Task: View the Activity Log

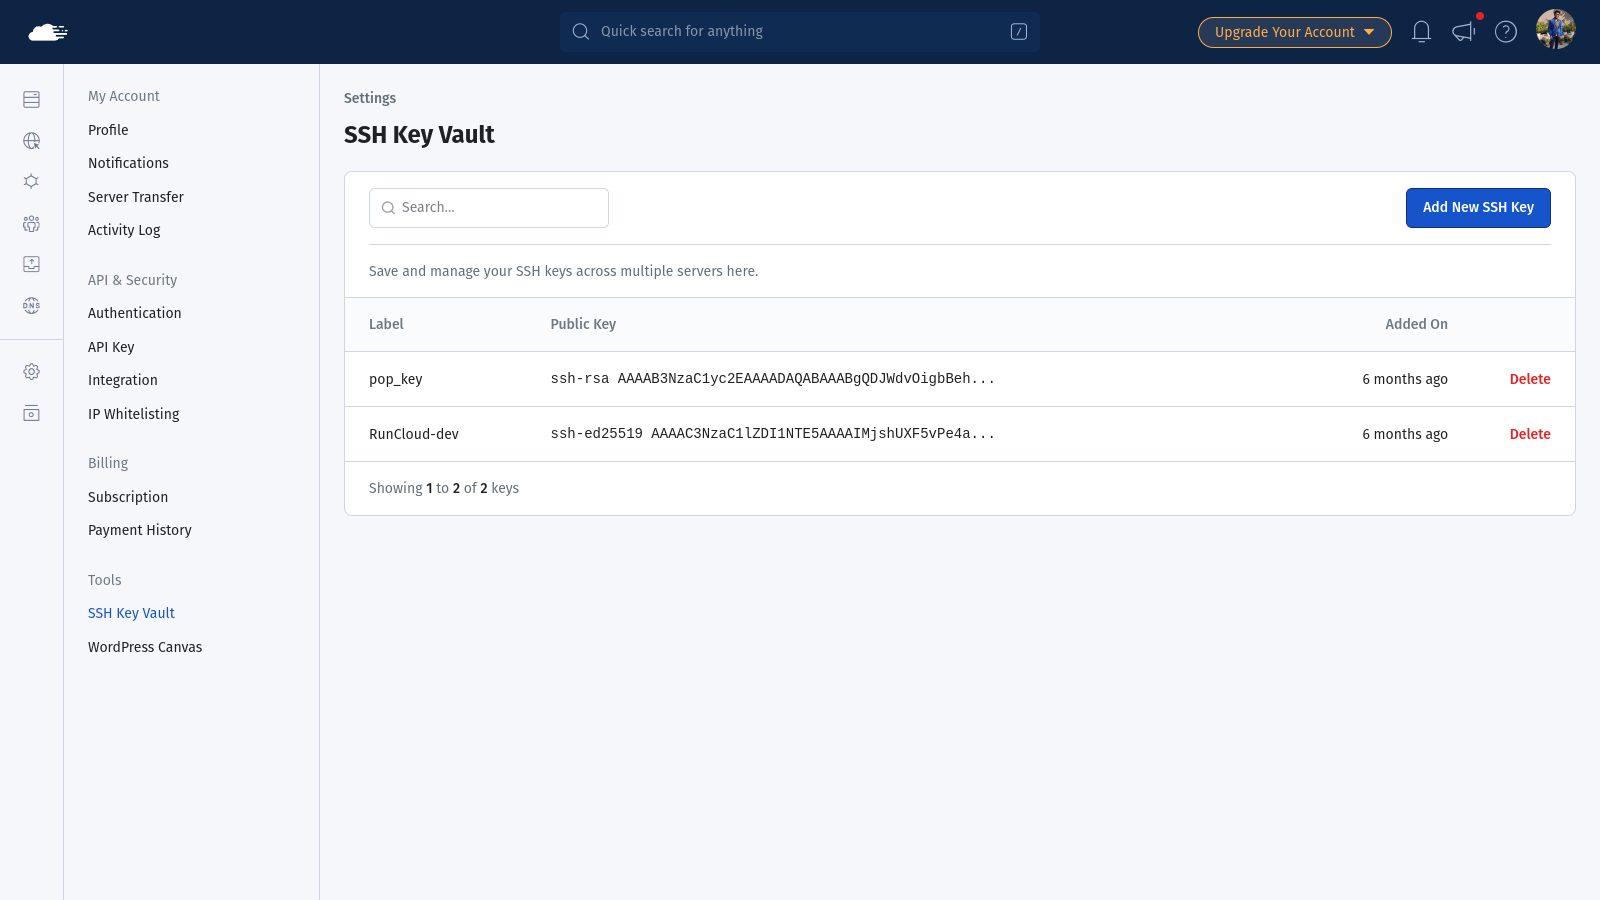Action: pyautogui.click(x=124, y=230)
